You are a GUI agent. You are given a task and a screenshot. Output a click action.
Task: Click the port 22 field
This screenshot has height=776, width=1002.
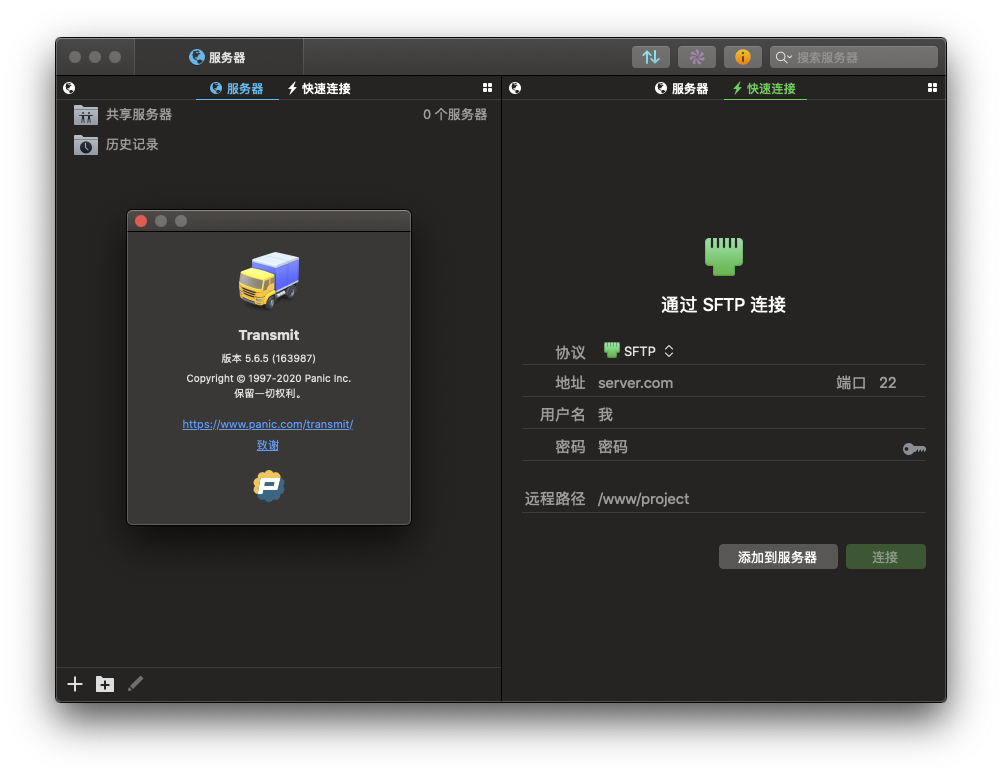point(888,383)
